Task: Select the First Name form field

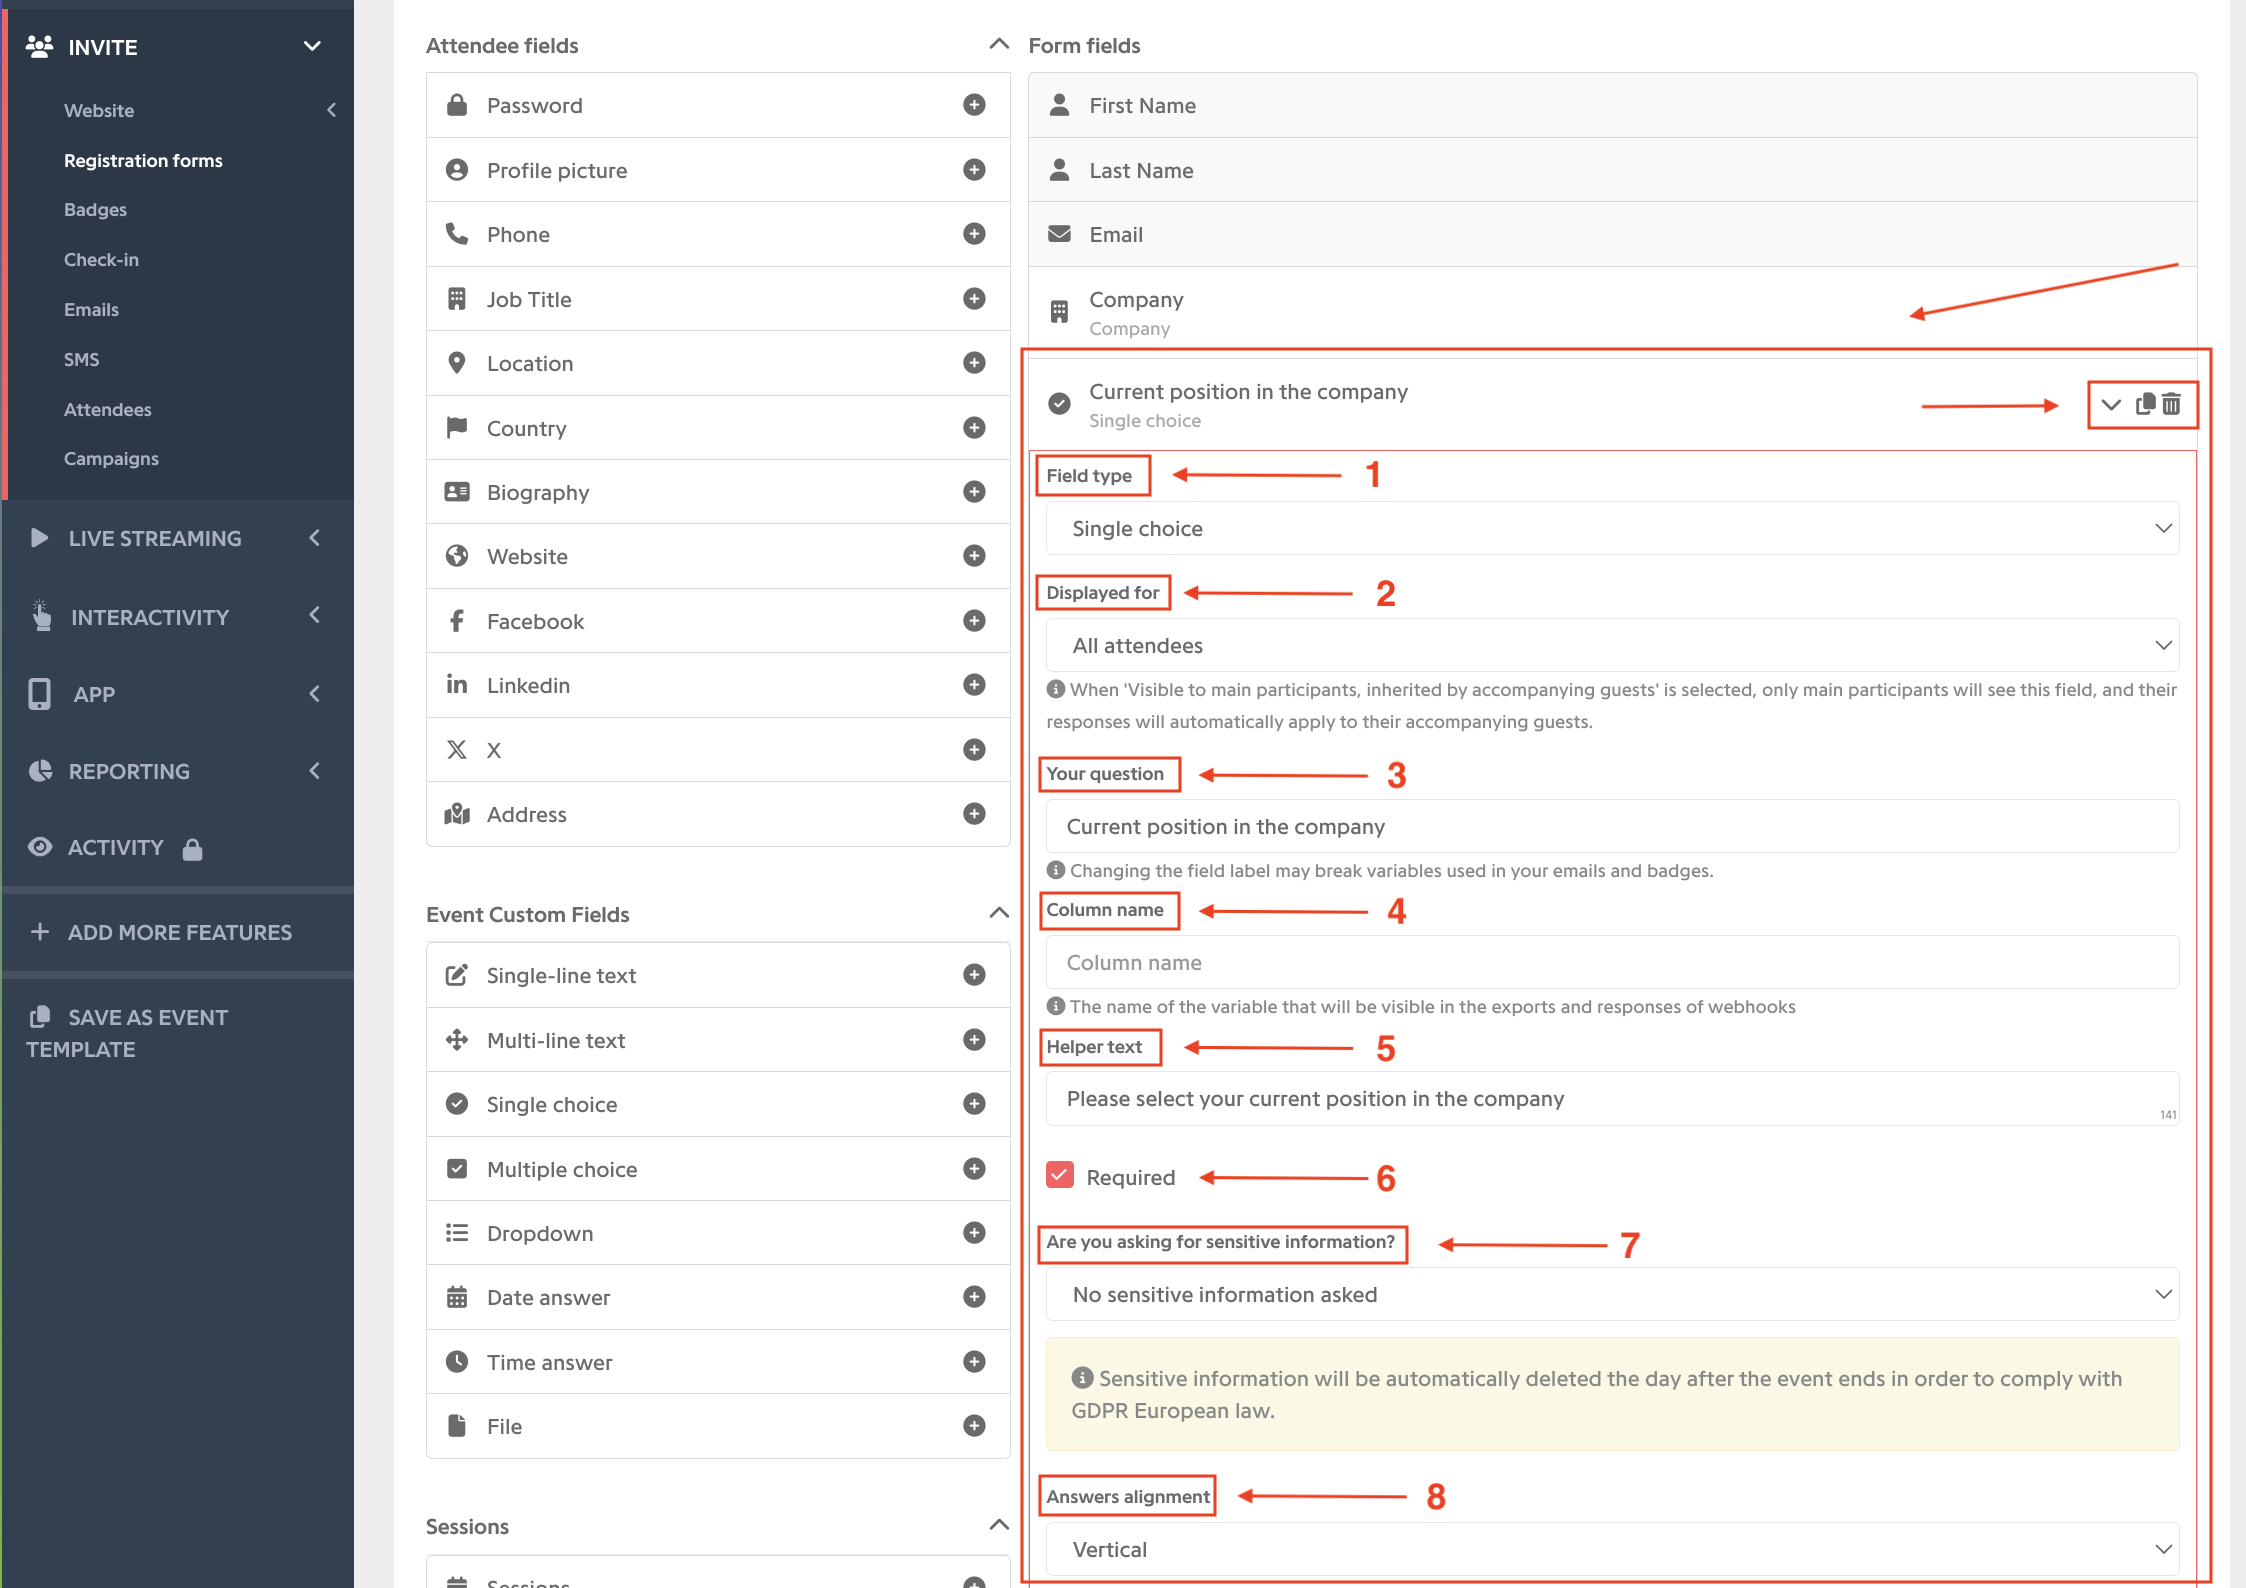Action: pos(1612,105)
